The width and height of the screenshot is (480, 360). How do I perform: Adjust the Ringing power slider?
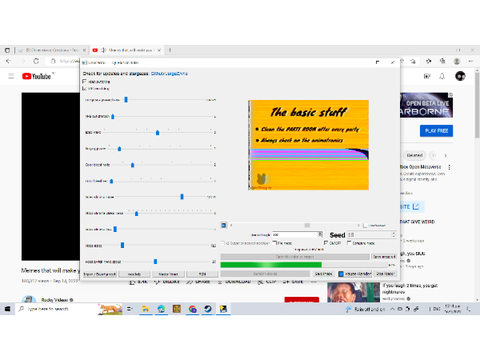point(119,149)
